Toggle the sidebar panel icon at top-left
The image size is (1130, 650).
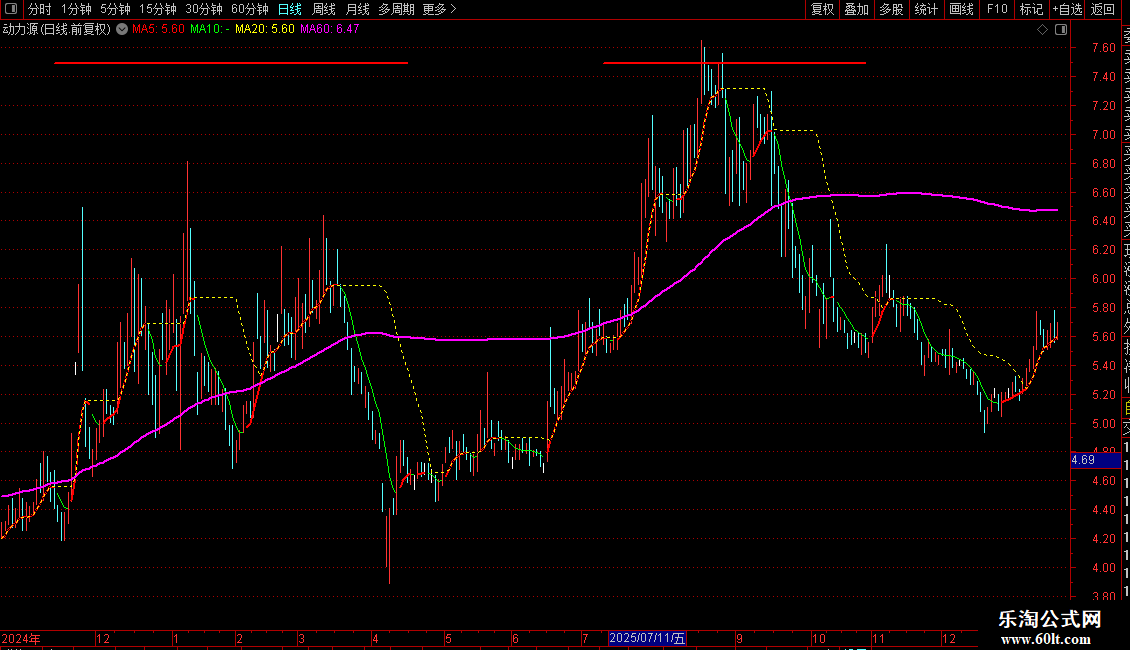[x=11, y=9]
